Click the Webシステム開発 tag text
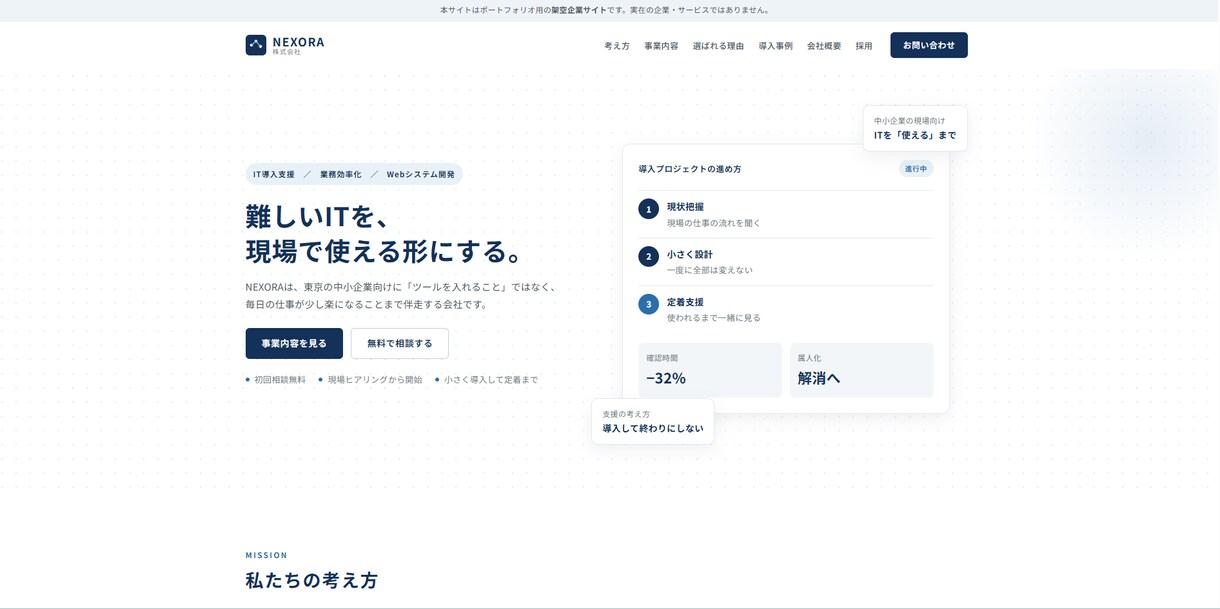The height and width of the screenshot is (609, 1220). (421, 174)
